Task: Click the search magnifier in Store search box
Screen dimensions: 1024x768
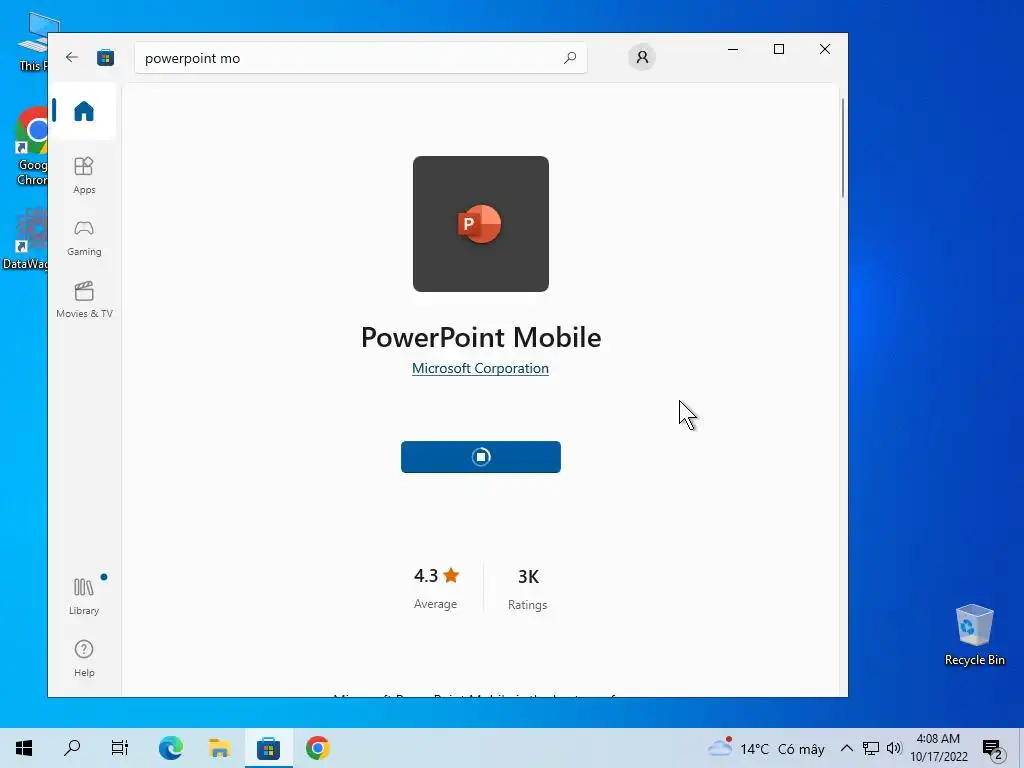Action: coord(569,57)
